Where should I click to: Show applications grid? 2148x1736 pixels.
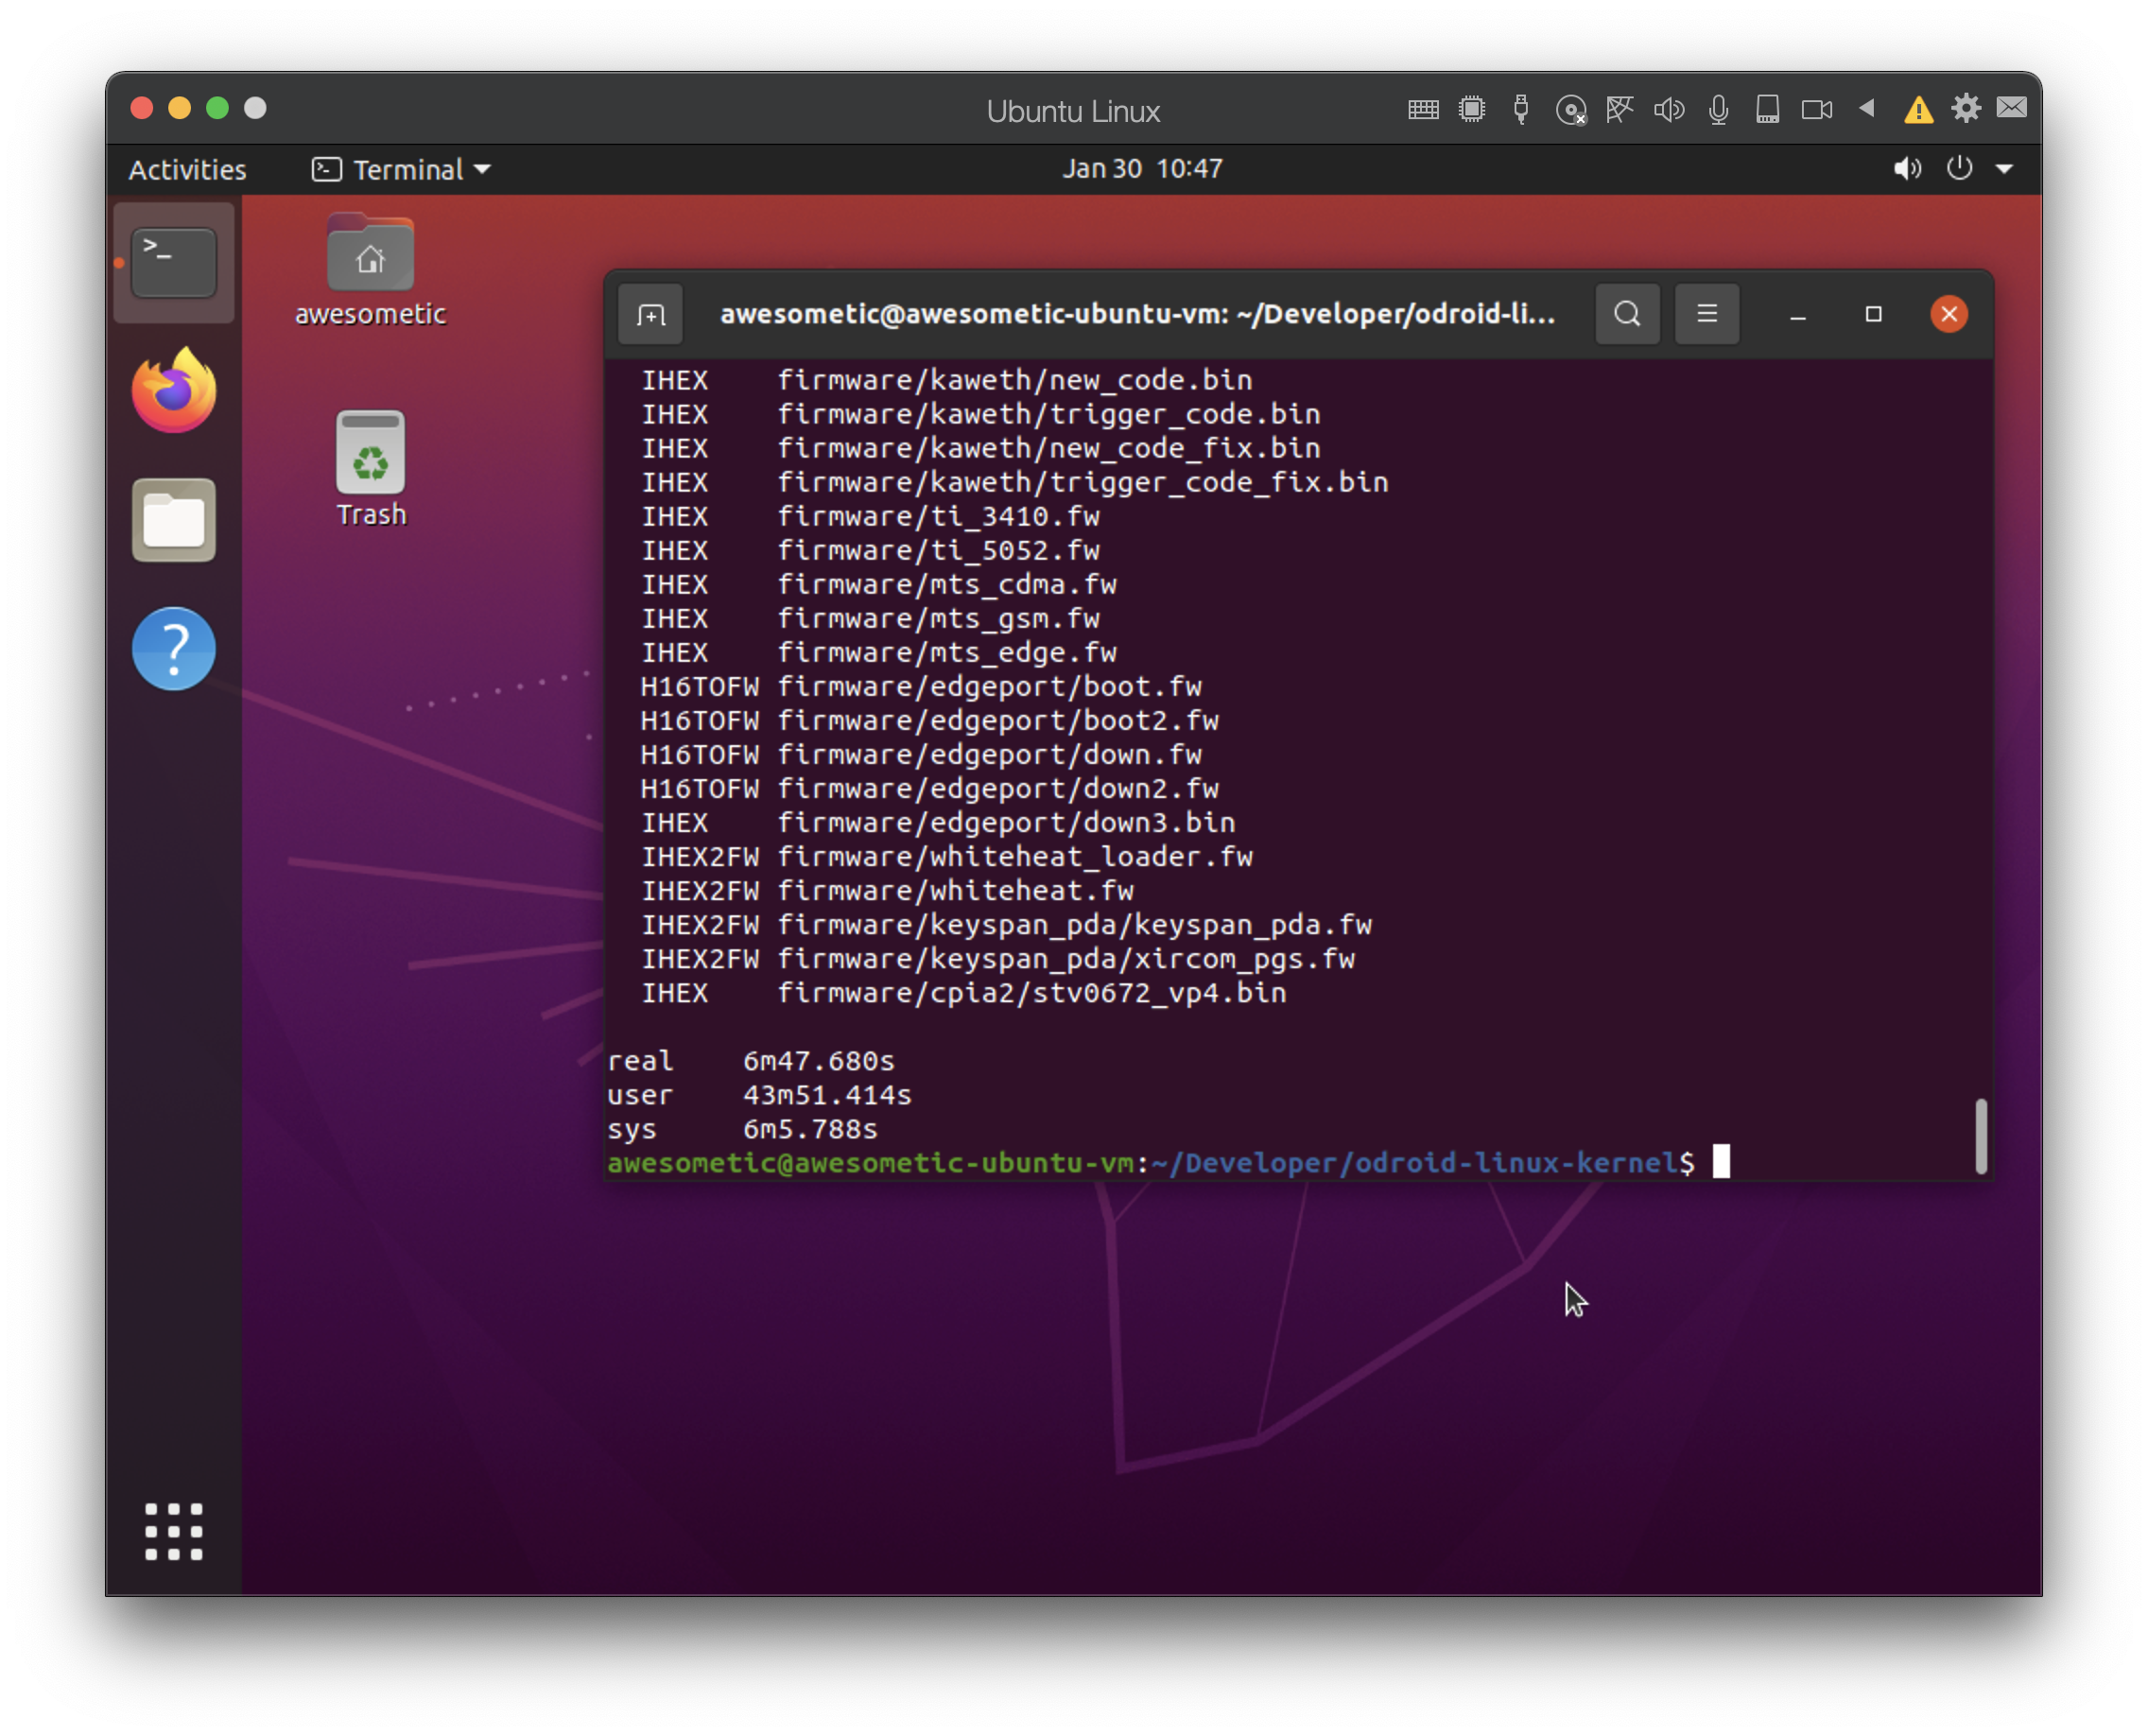[x=174, y=1531]
